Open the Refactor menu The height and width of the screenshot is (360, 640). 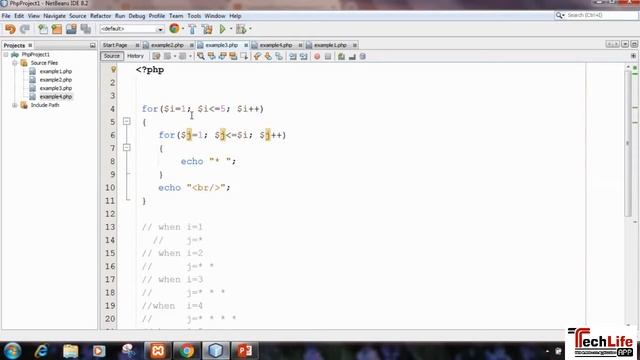pyautogui.click(x=100, y=16)
